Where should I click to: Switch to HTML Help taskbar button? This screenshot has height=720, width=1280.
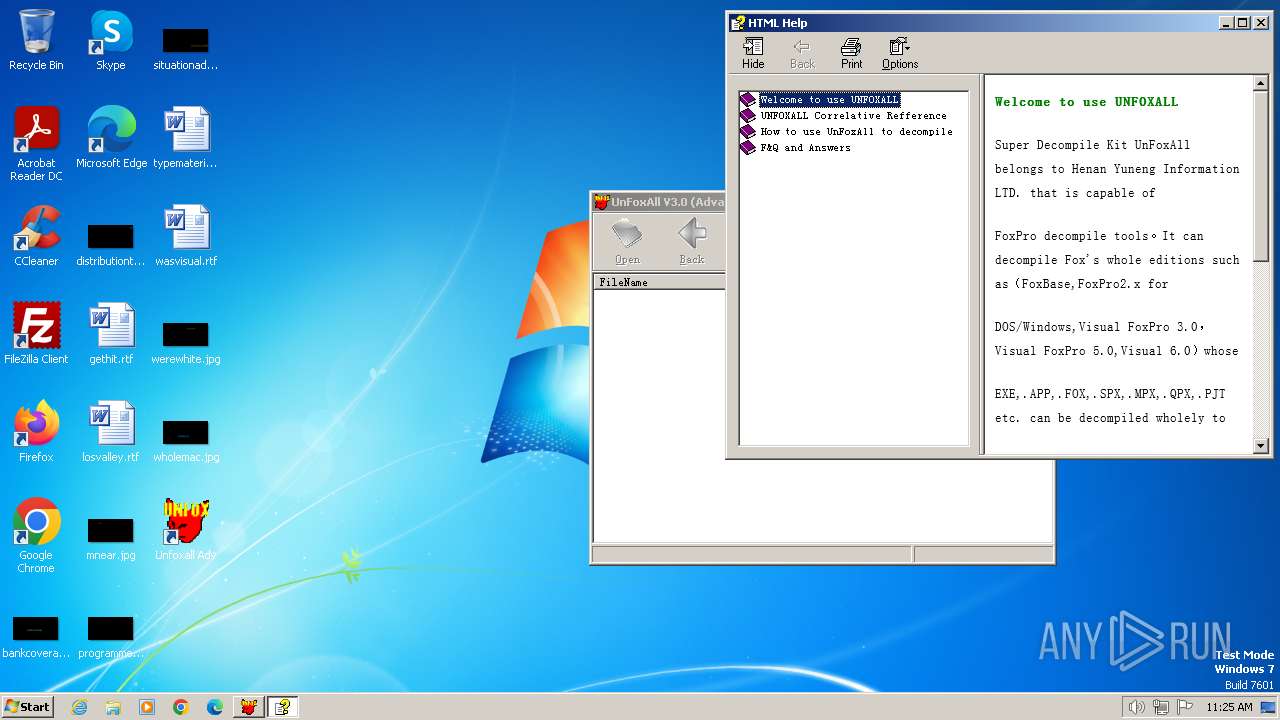[283, 707]
